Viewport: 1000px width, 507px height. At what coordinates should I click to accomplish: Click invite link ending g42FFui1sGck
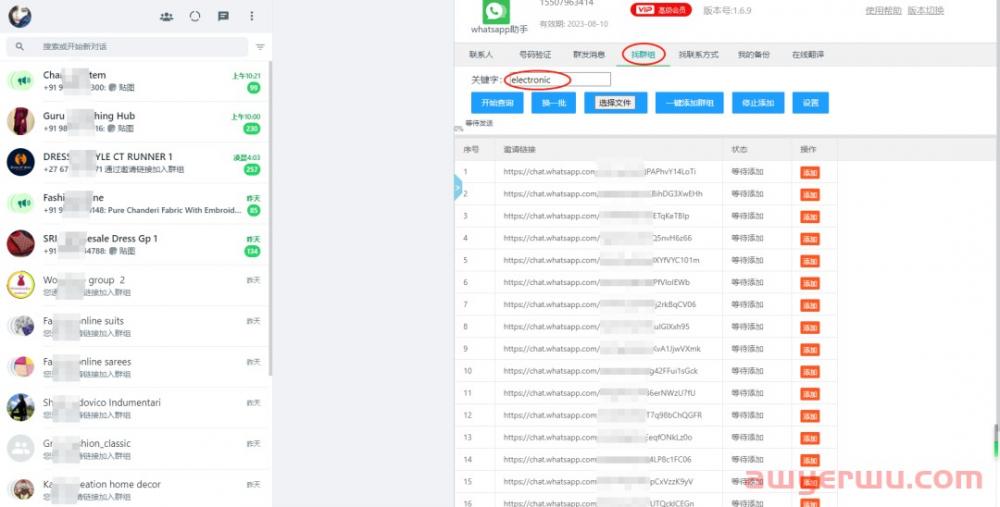pos(600,371)
